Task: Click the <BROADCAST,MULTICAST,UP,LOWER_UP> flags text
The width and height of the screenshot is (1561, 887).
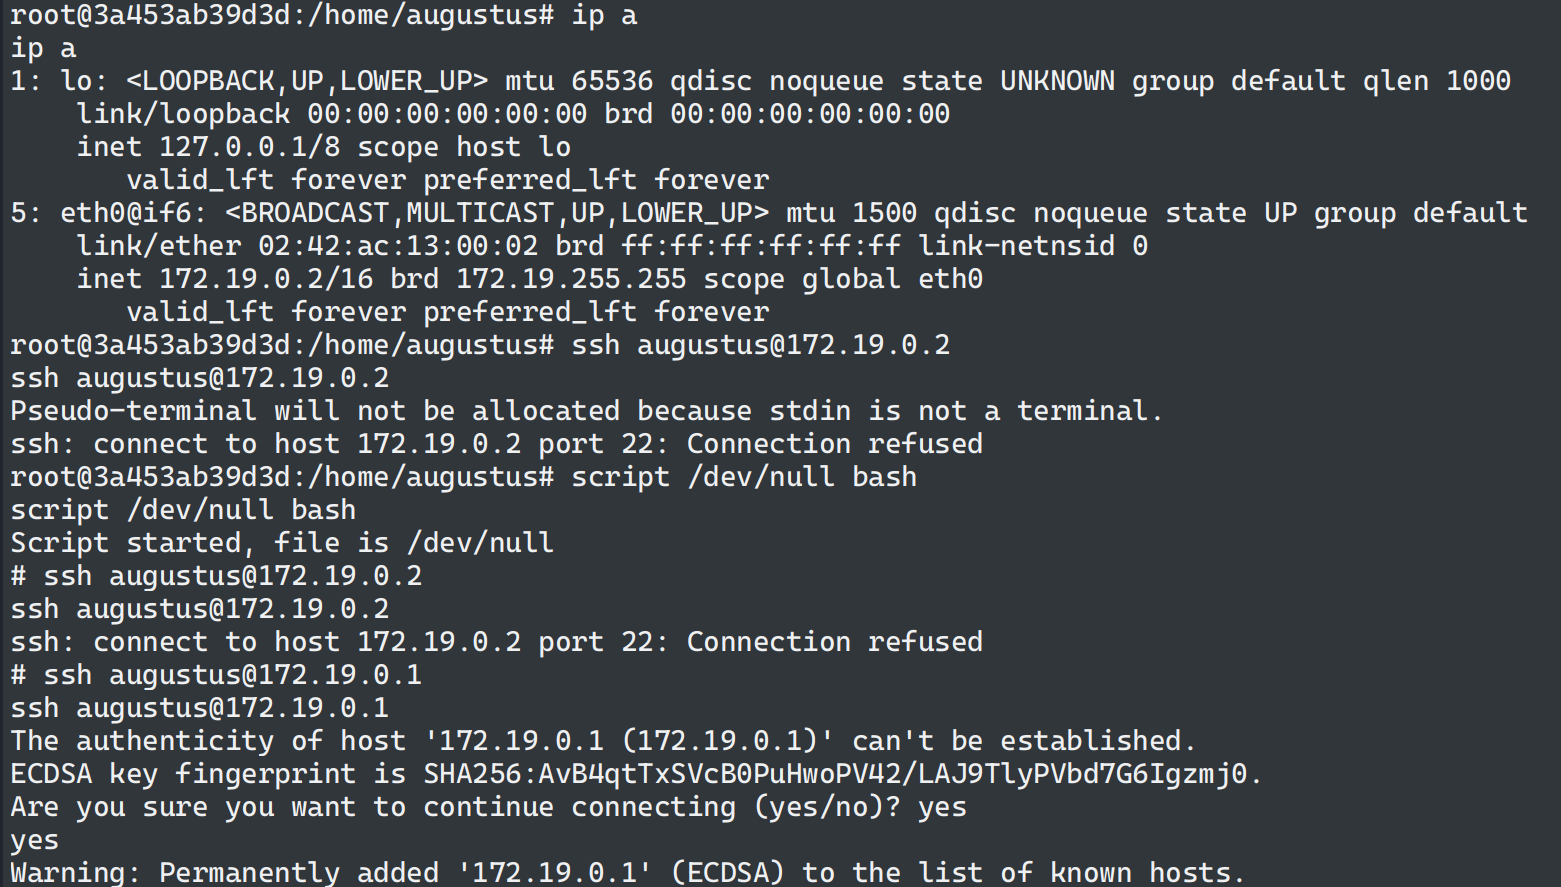Action: click(x=497, y=213)
